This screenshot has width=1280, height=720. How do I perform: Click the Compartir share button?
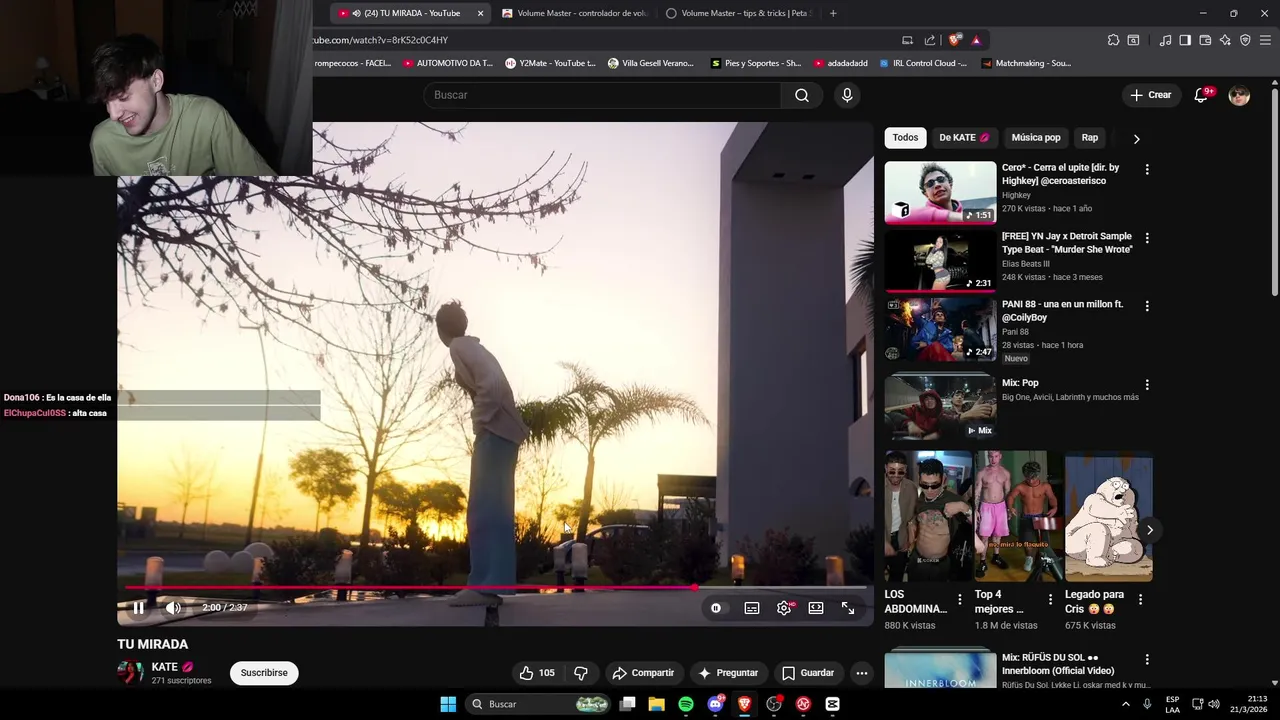(x=643, y=673)
